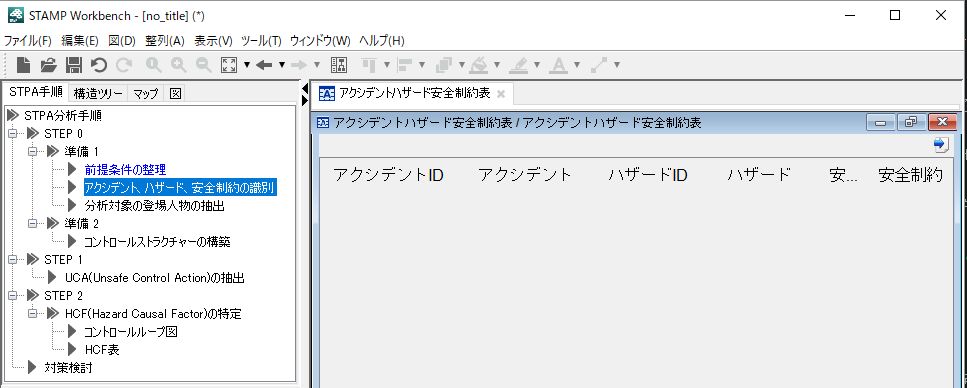This screenshot has height=388, width=967.
Task: Collapse the STEP 0 tree node
Action: coord(13,134)
